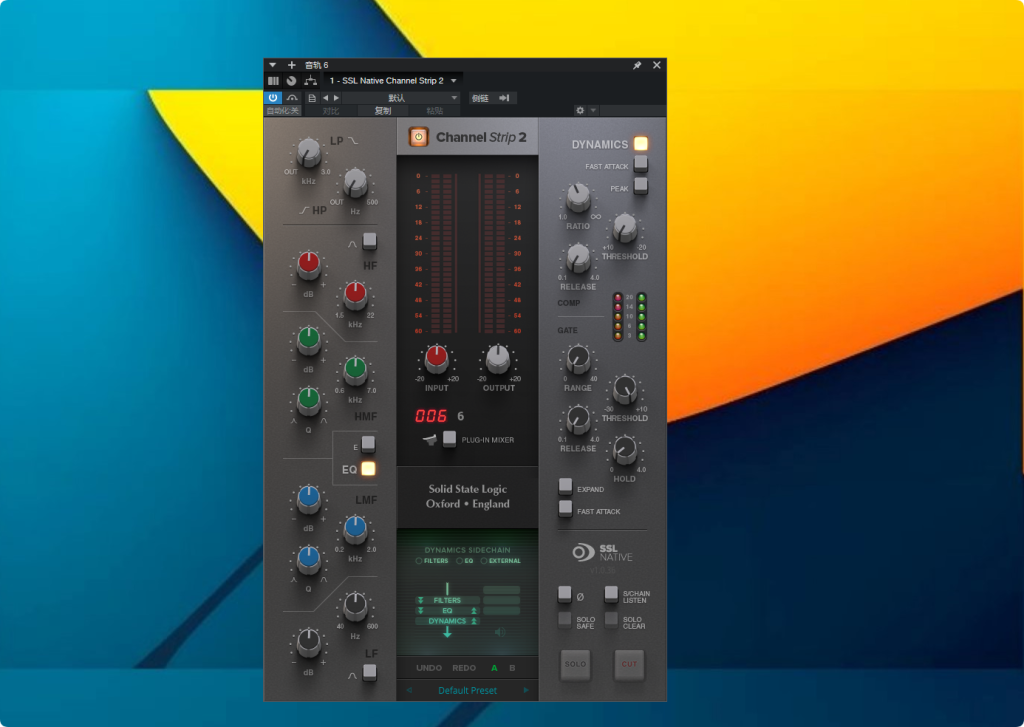
Task: Click the Default Preset name
Action: point(468,690)
